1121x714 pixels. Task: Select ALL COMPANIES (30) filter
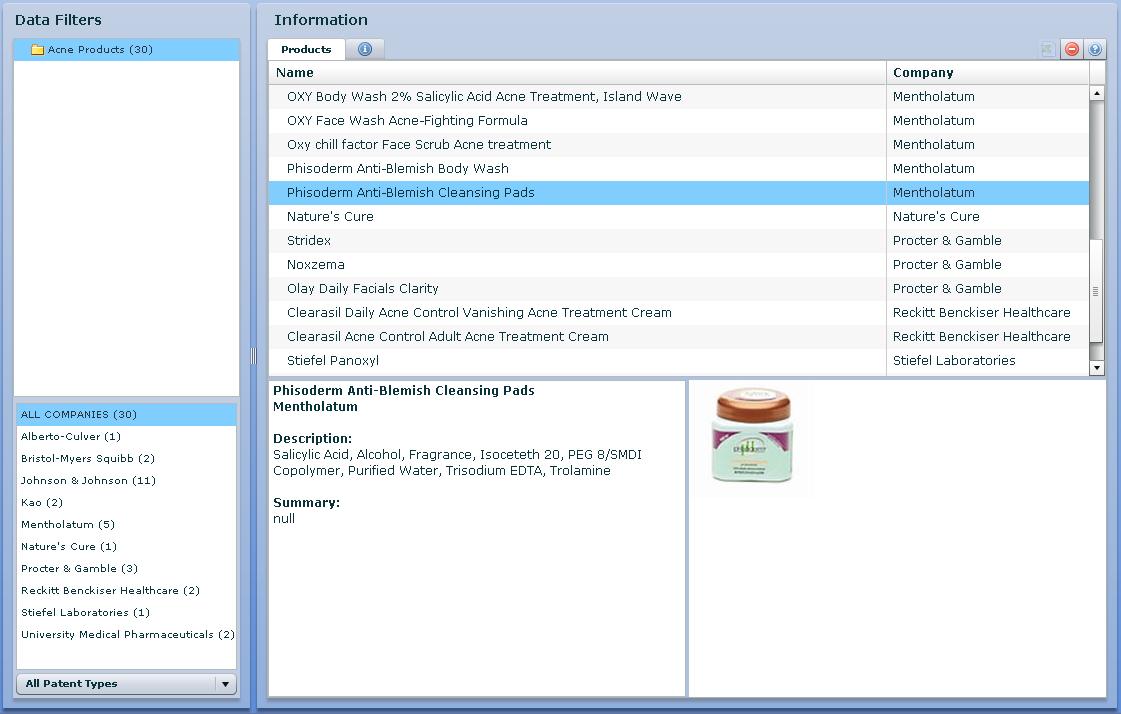(x=79, y=415)
